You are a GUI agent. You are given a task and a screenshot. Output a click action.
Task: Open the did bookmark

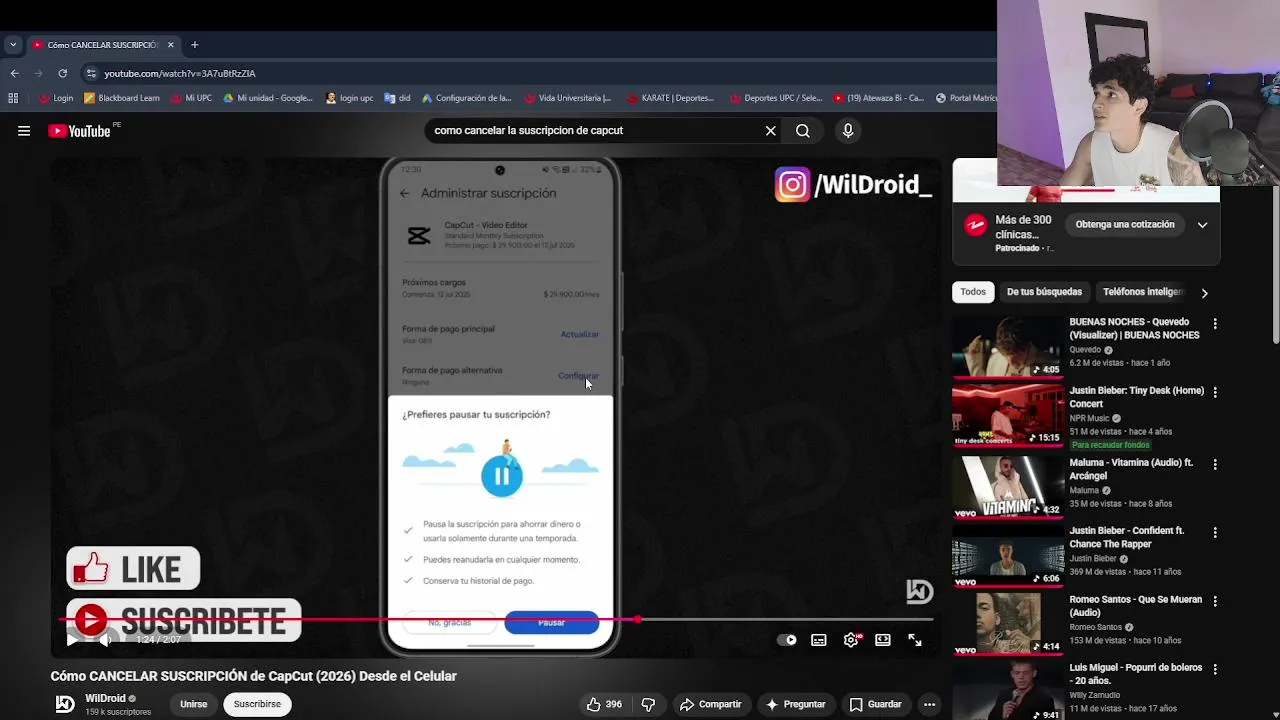coord(397,98)
